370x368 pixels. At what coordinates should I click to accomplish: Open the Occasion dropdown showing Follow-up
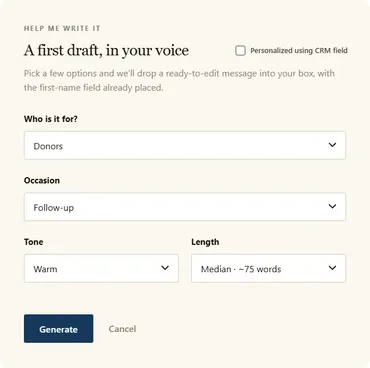(185, 207)
